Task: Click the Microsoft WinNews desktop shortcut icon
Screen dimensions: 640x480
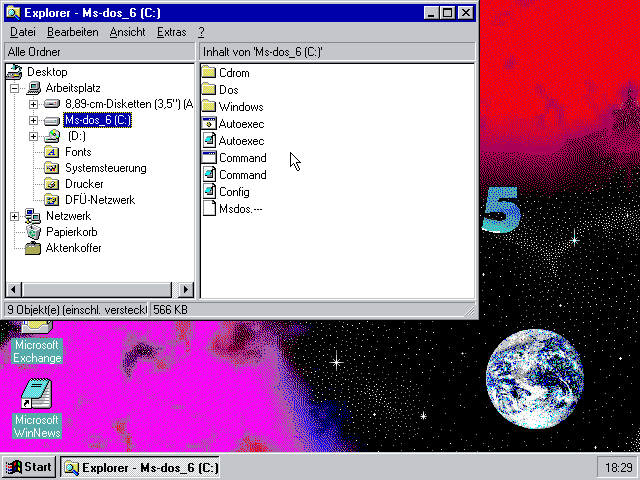Action: tap(37, 393)
